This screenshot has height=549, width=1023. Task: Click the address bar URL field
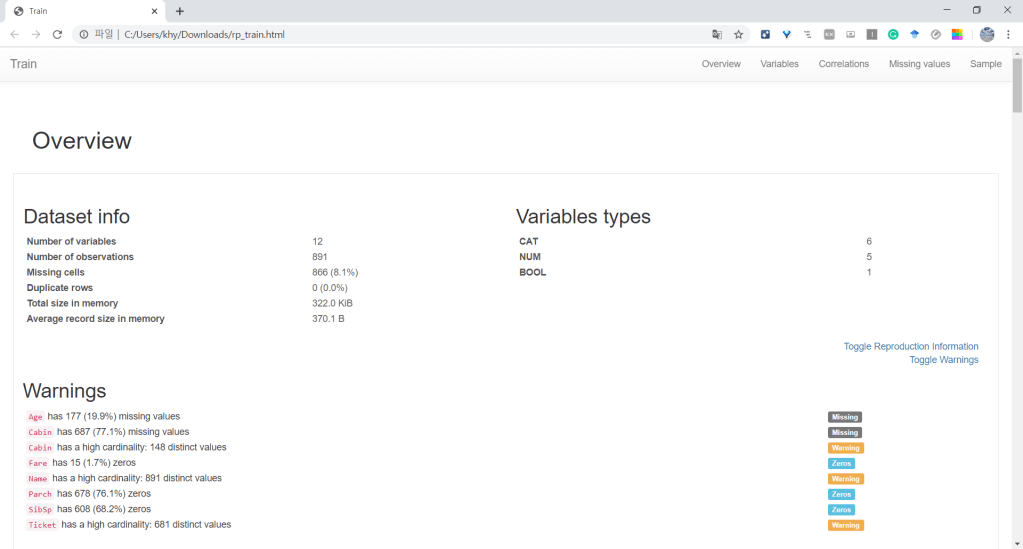point(400,34)
